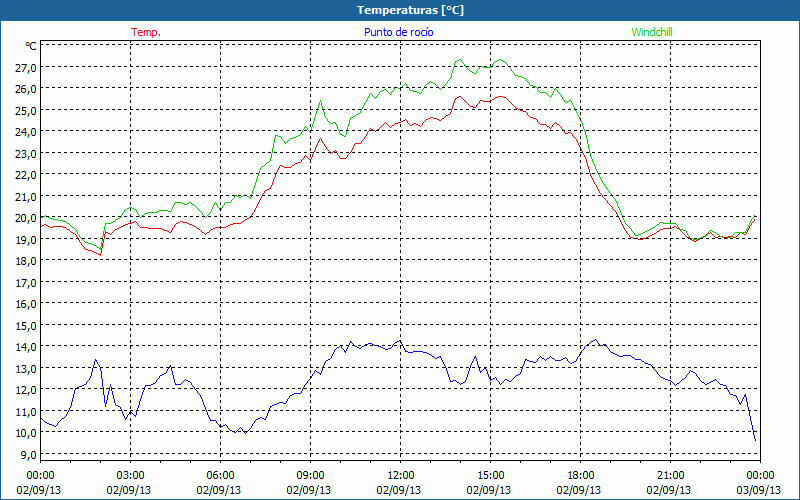800x500 pixels.
Task: Click the Temperaturas [°C] chart title
Action: [410, 10]
